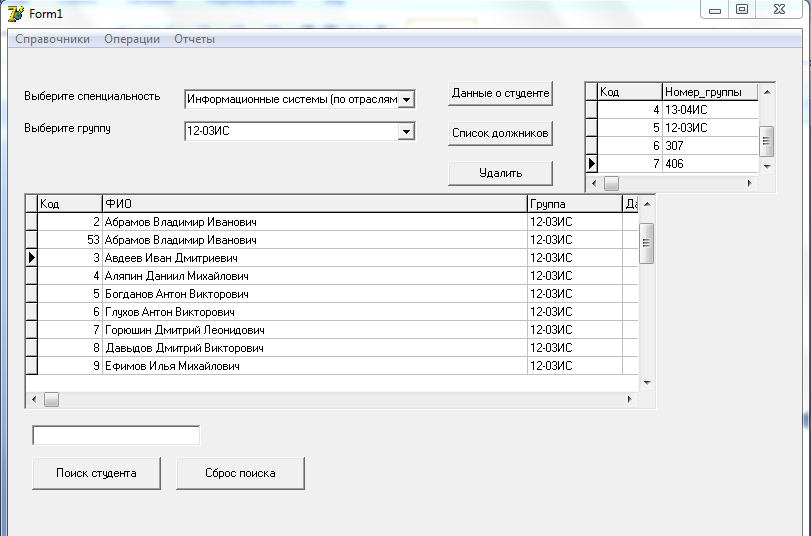
Task: Click the Код column header in students table
Action: pyautogui.click(x=70, y=204)
